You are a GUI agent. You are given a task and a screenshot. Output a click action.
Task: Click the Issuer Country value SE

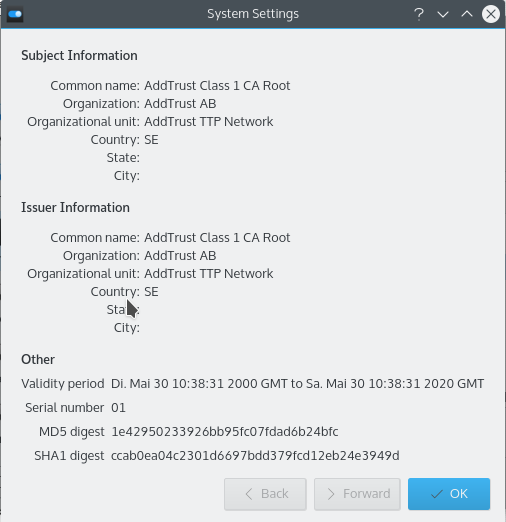(x=151, y=292)
